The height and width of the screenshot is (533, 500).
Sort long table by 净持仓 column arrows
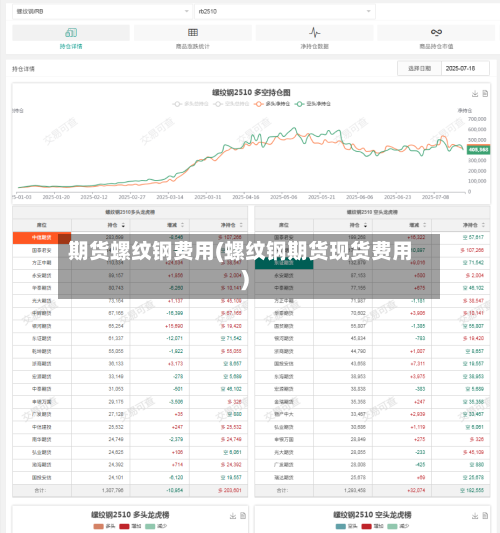coord(241,225)
